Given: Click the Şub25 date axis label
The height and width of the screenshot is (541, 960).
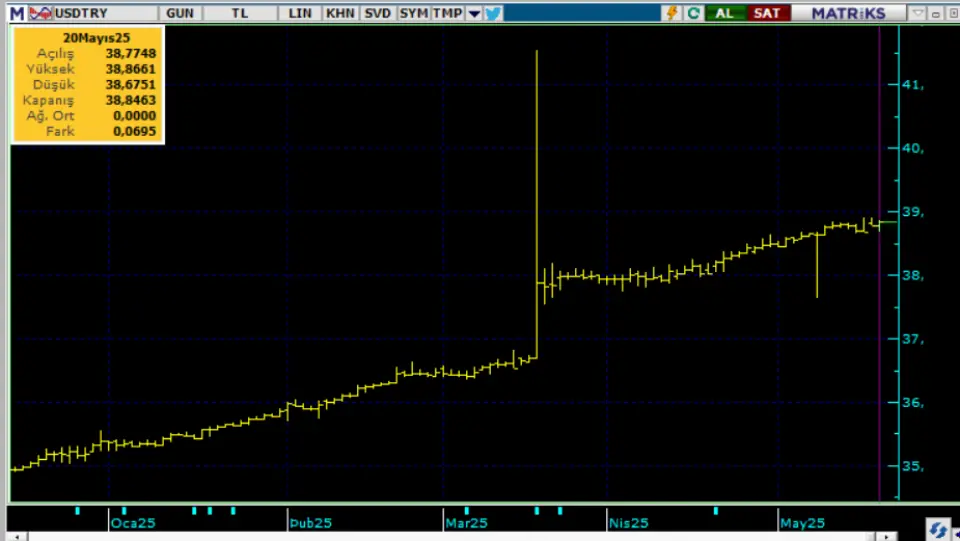Looking at the screenshot, I should pyautogui.click(x=311, y=523).
